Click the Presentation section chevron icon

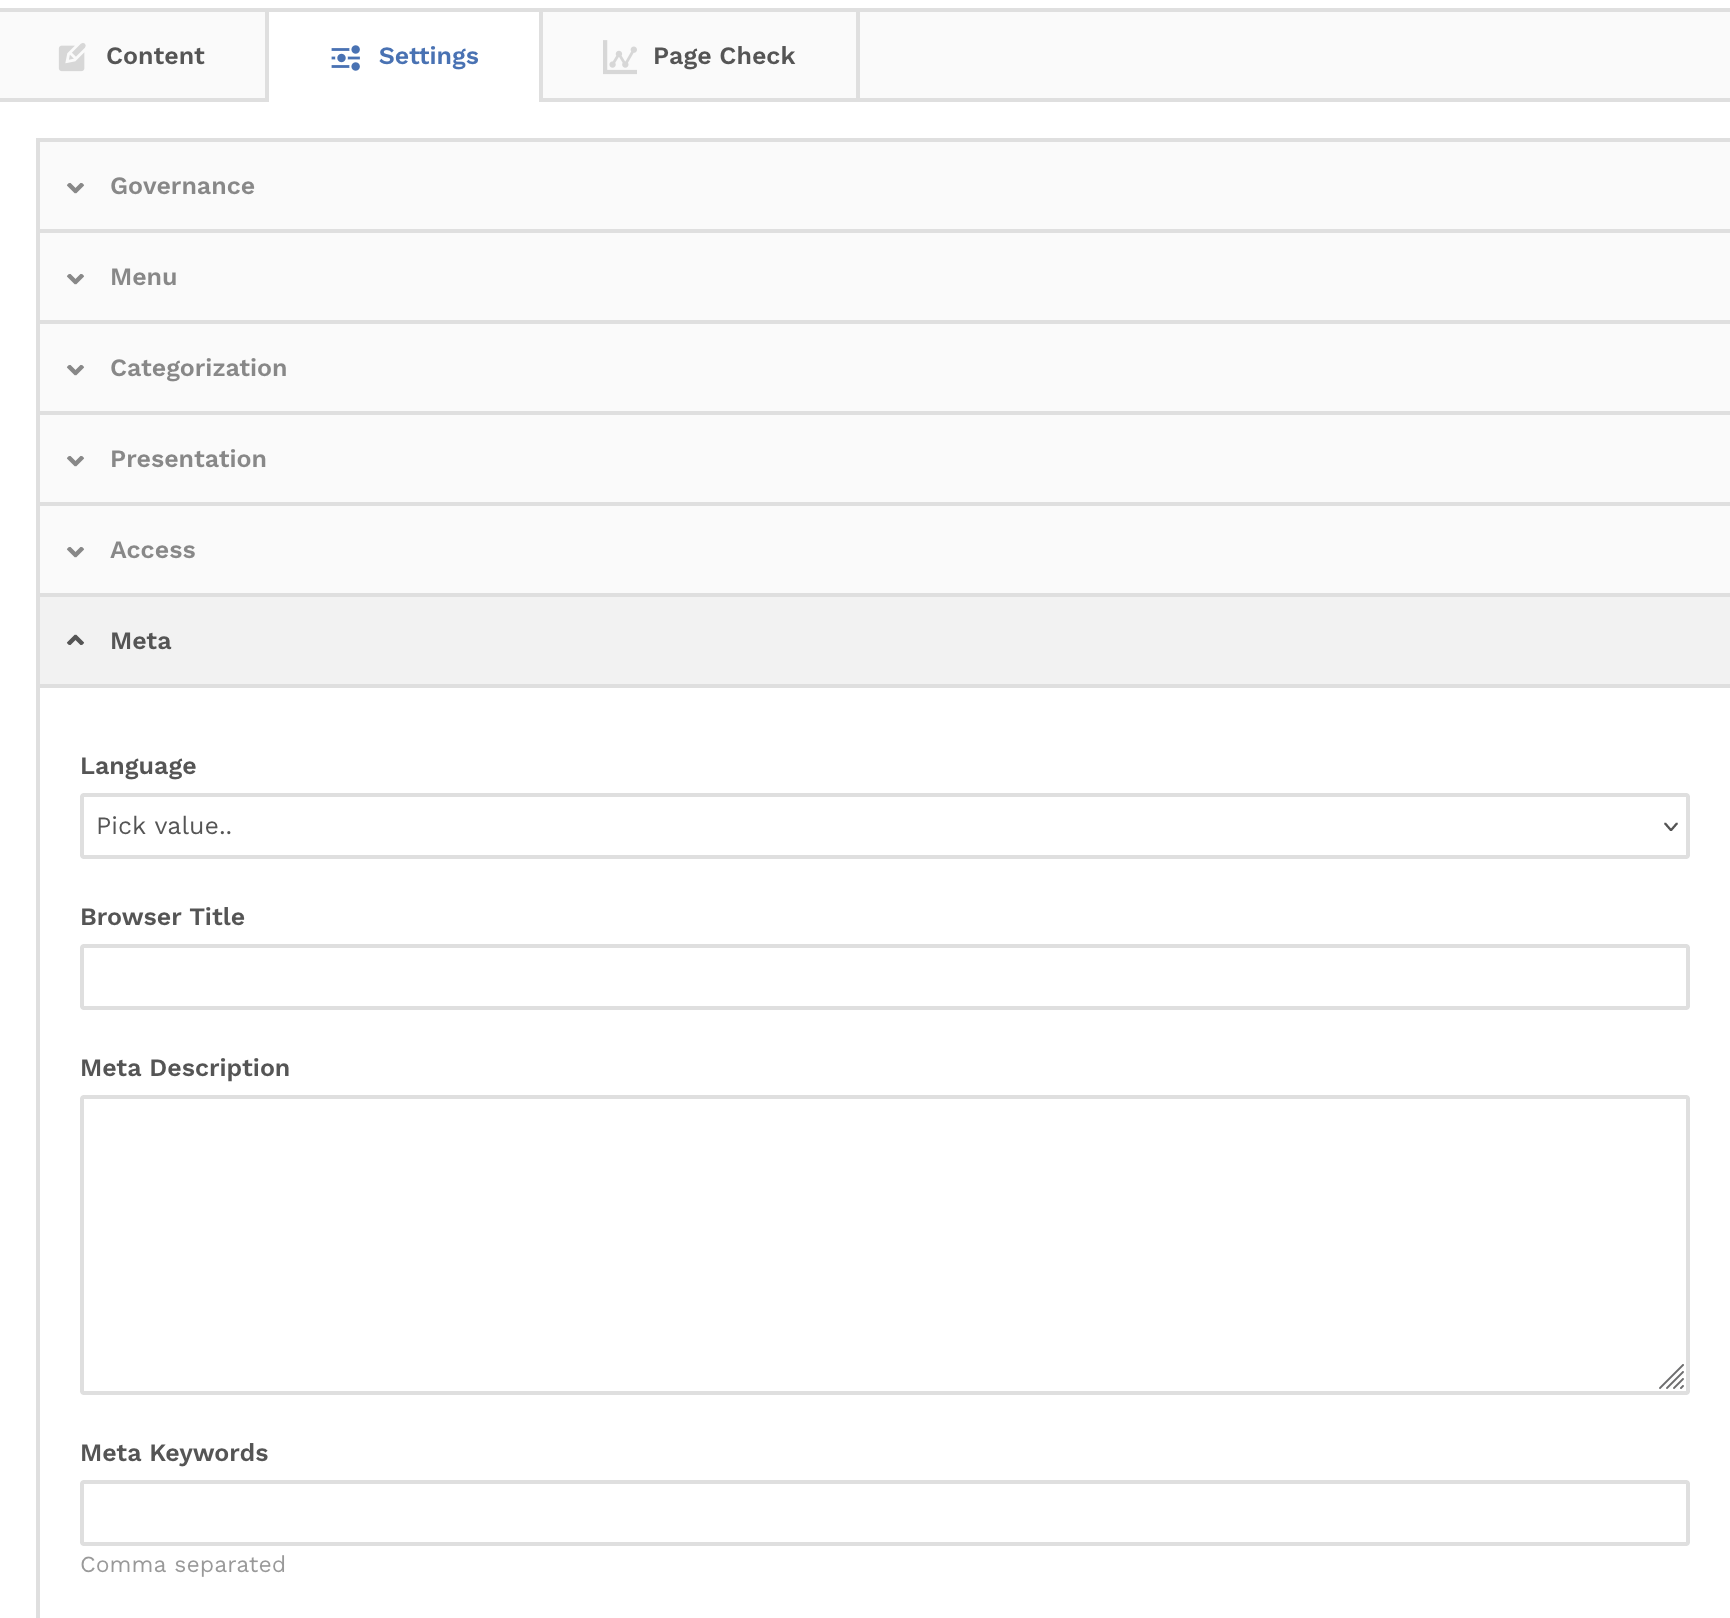(76, 461)
